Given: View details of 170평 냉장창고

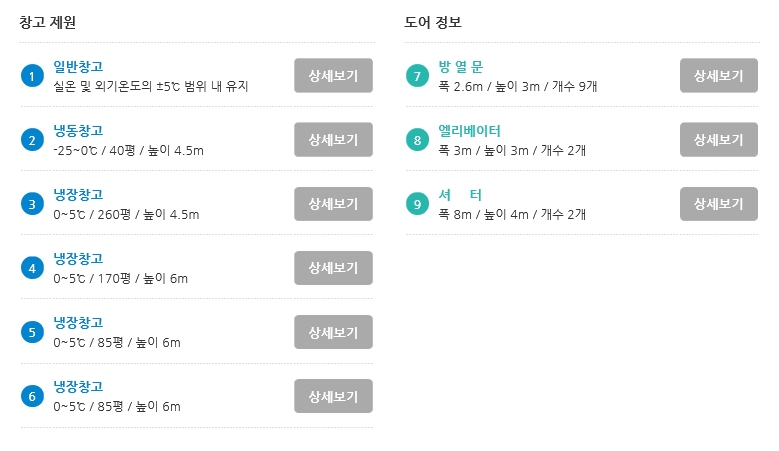Looking at the screenshot, I should (x=333, y=268).
